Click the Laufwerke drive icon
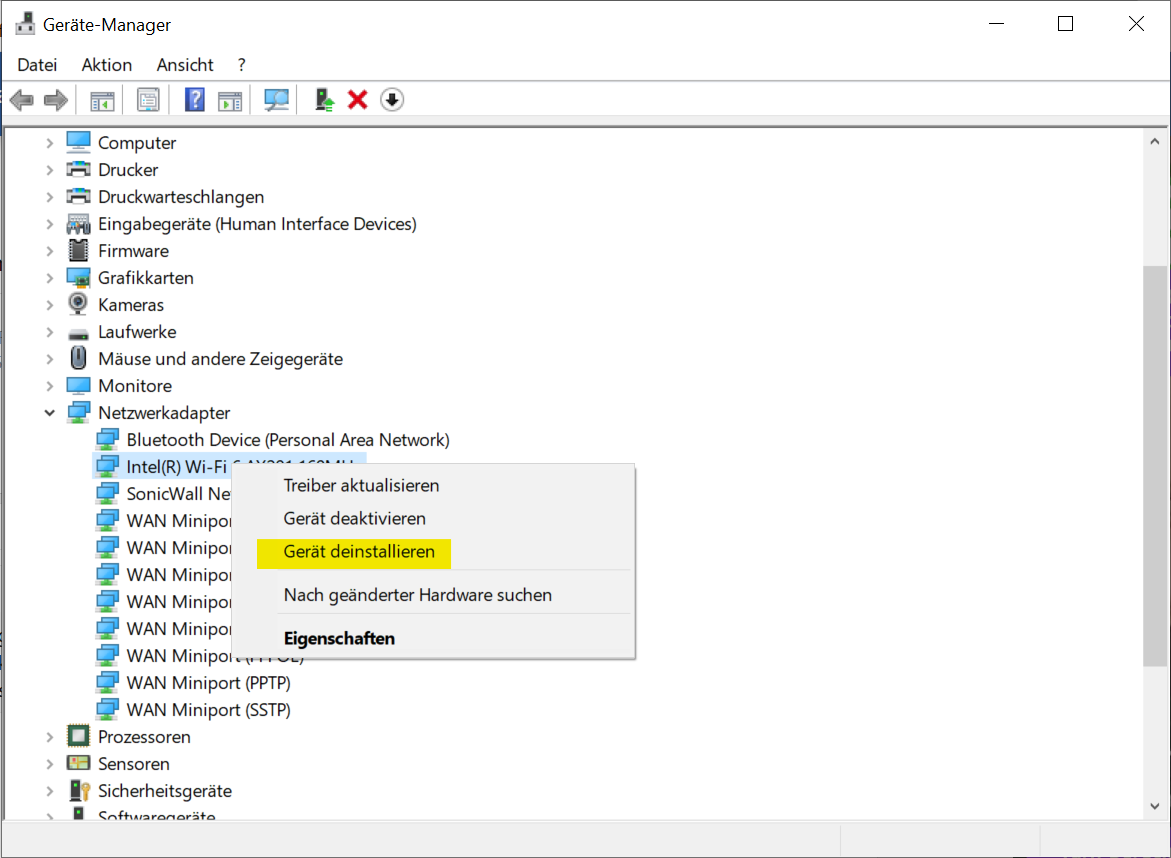The height and width of the screenshot is (858, 1171). pos(78,334)
